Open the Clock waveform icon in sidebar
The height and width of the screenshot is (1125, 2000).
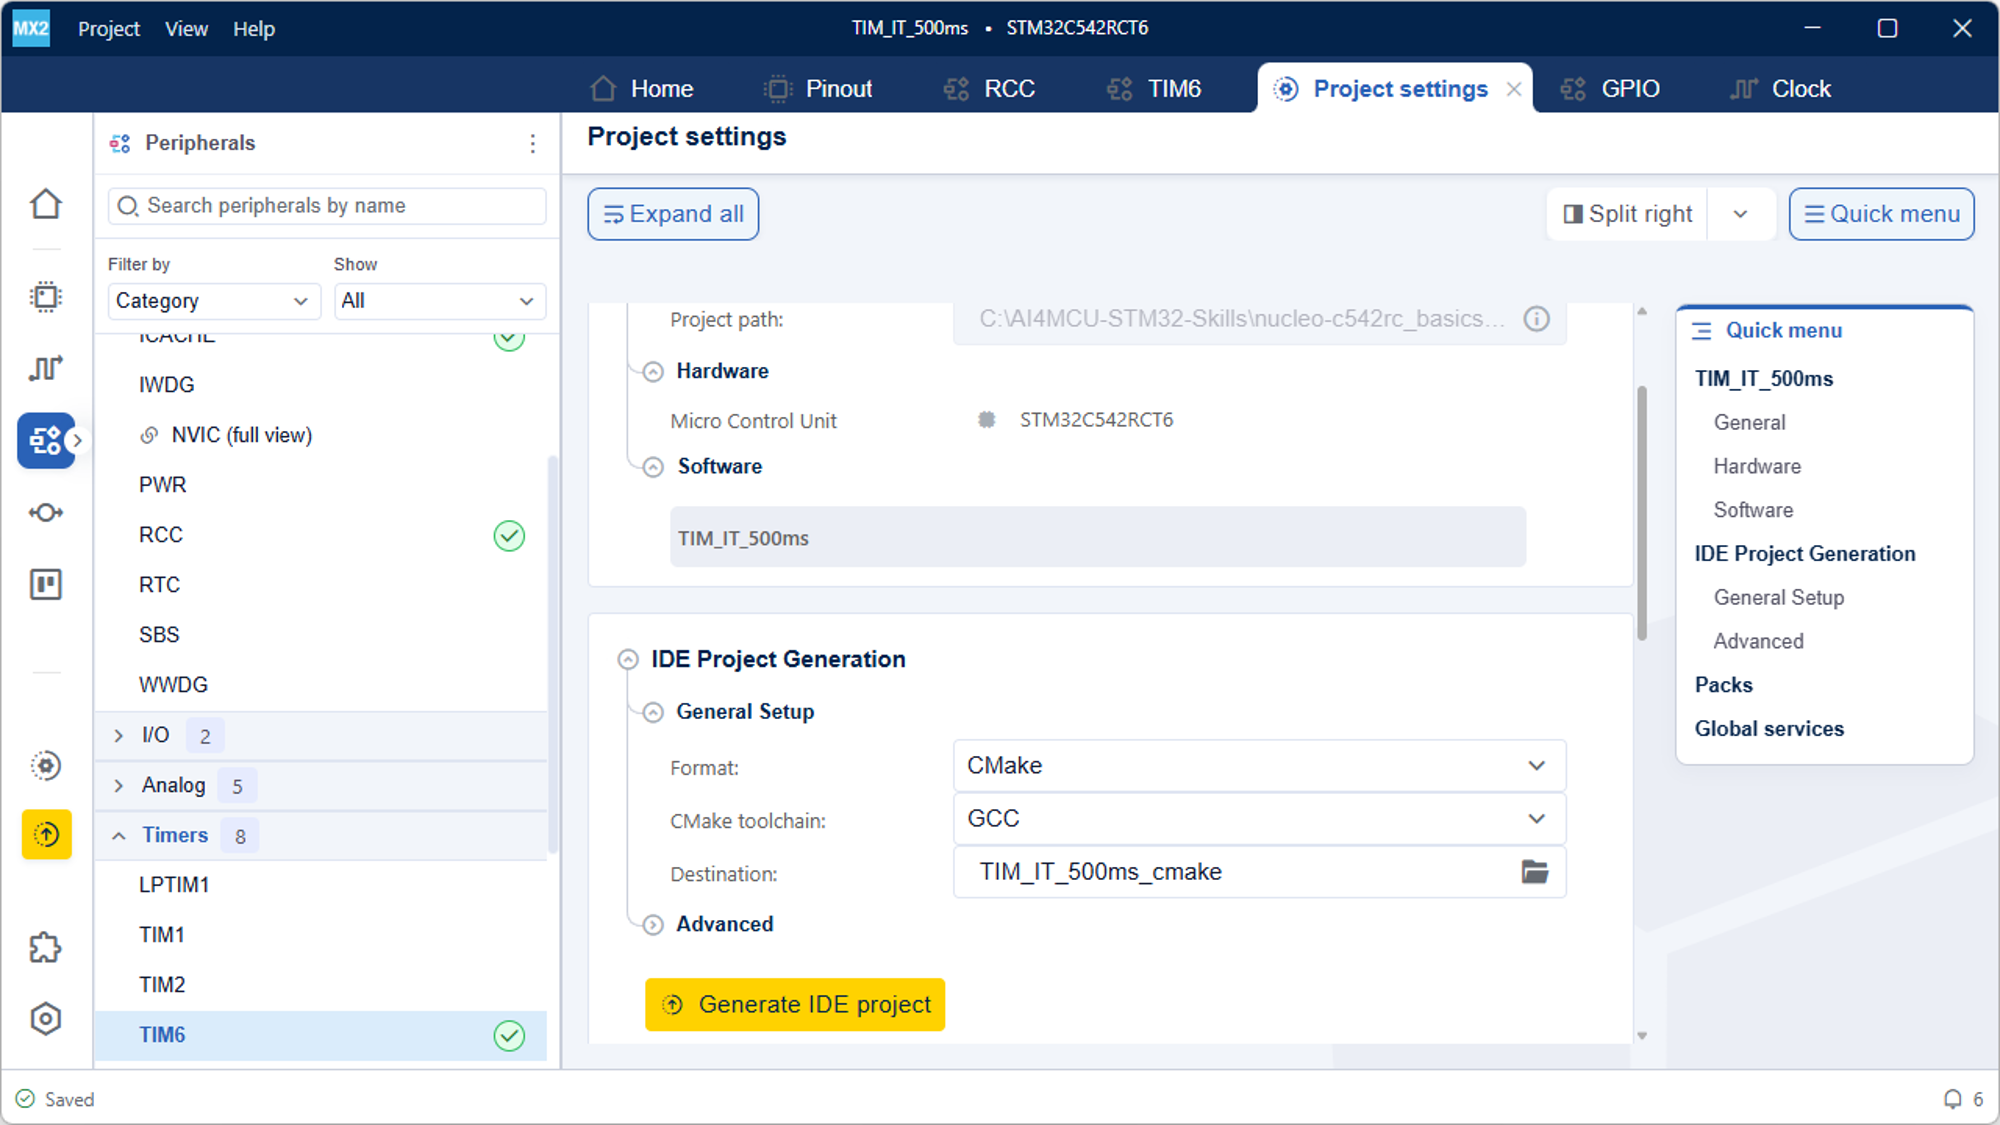pos(46,369)
